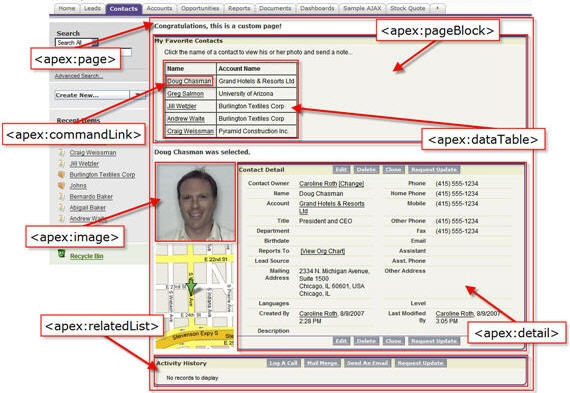Click contact icon beside Craig Weissman in Recent Items
The image size is (570, 393).
61,152
